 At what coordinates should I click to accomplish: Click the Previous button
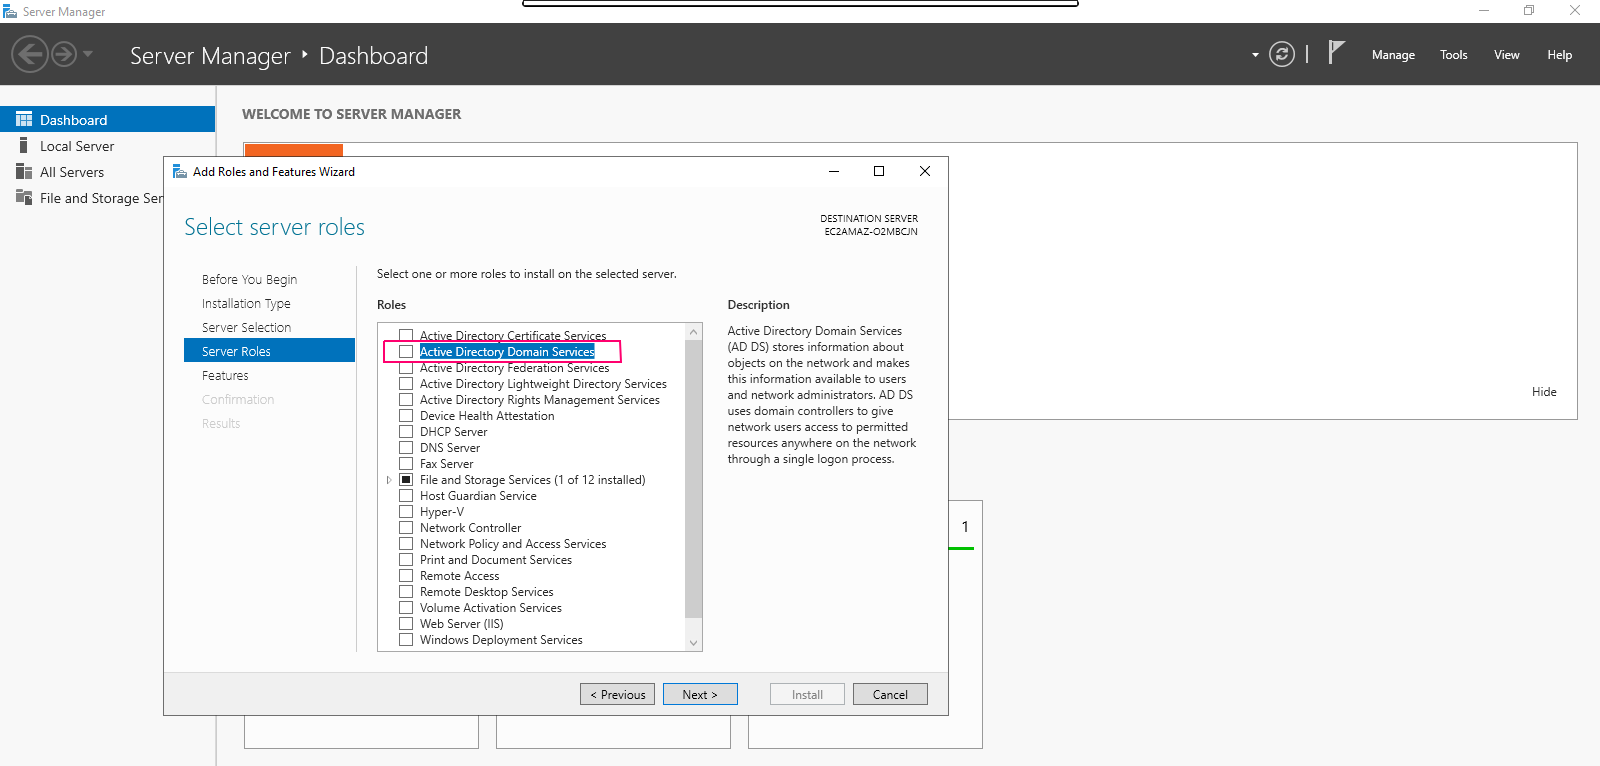coord(617,694)
